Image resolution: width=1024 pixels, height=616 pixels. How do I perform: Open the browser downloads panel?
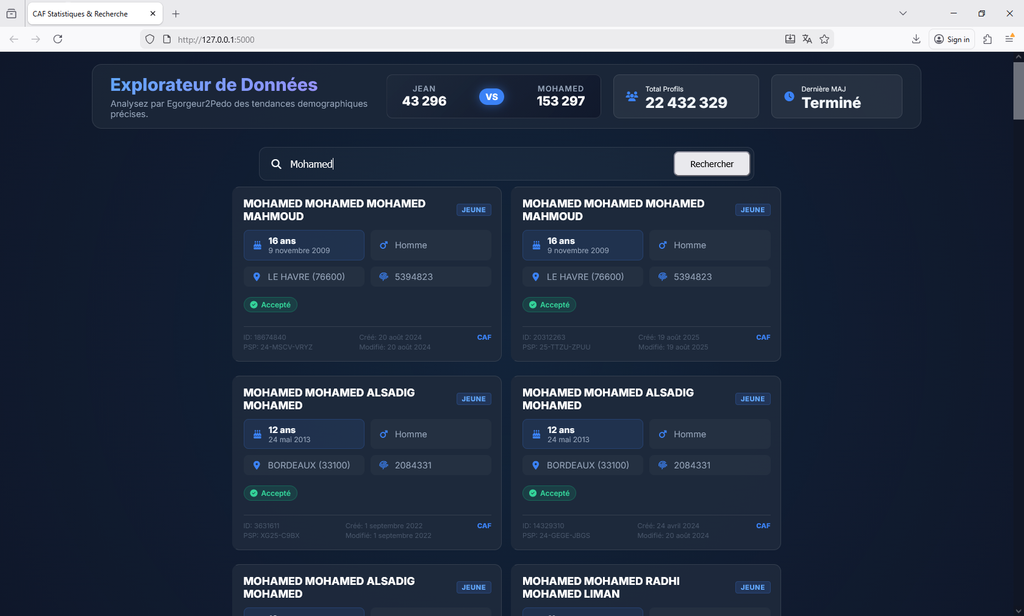click(916, 39)
